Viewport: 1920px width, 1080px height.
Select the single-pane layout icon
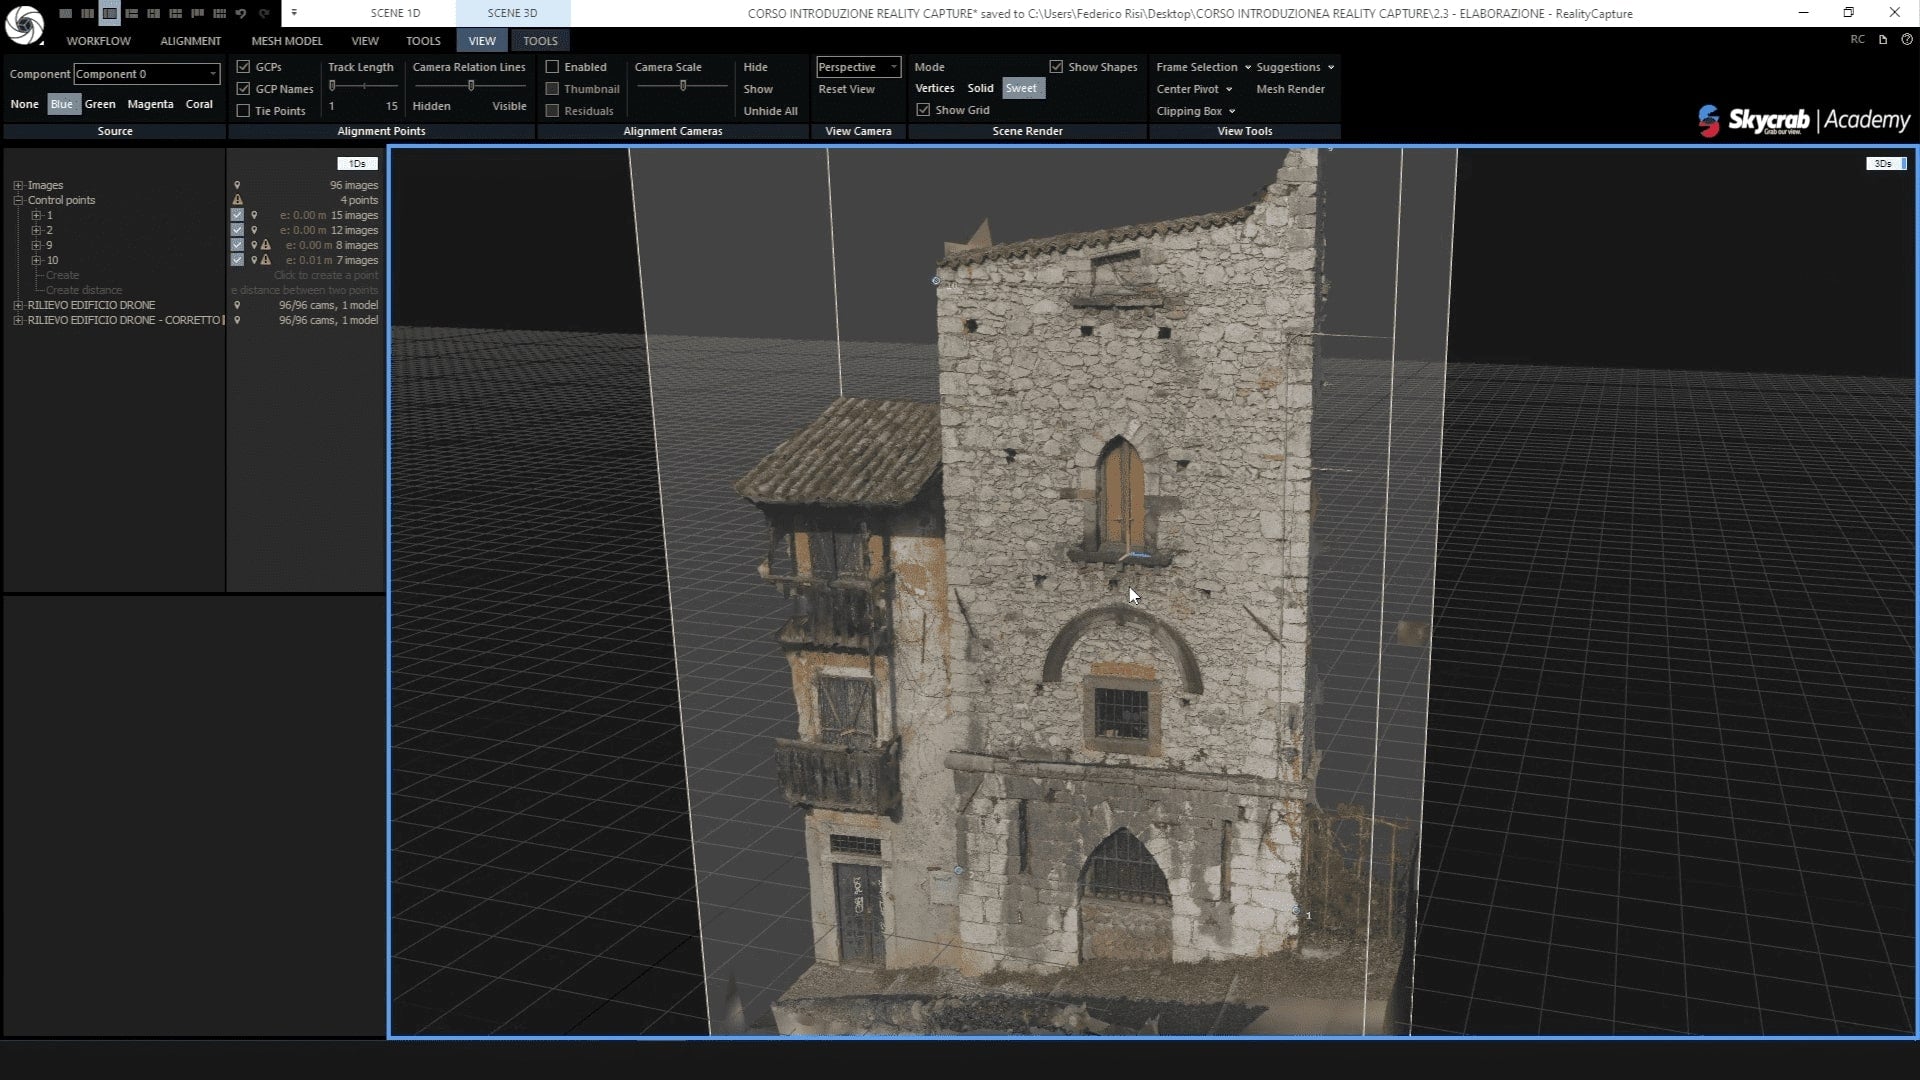click(x=65, y=13)
